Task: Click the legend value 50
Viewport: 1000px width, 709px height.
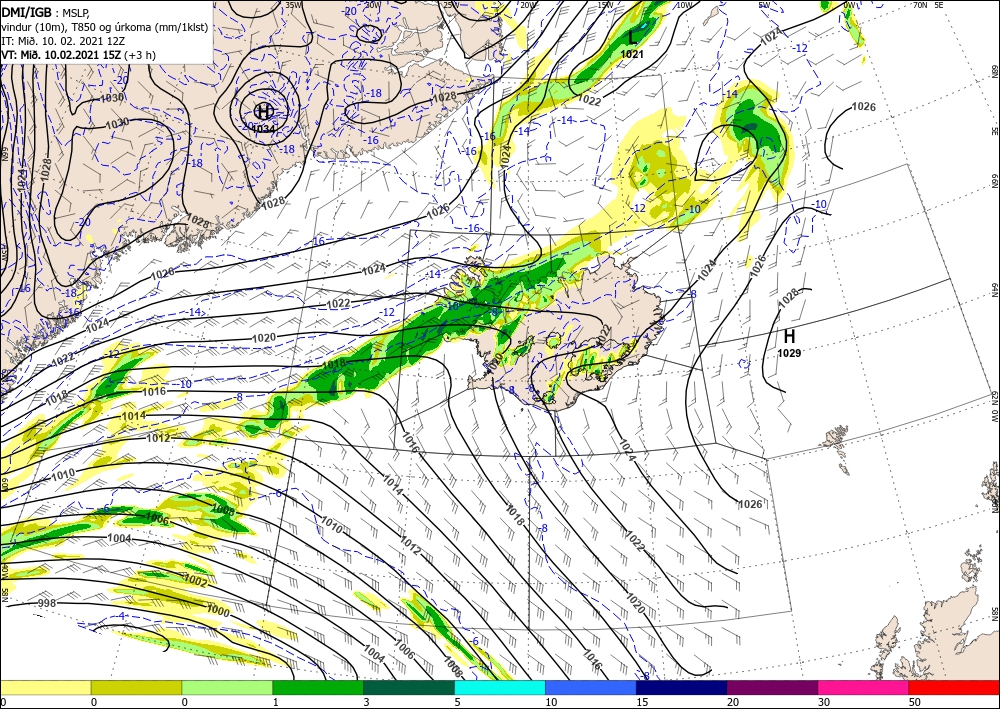Action: (x=914, y=702)
